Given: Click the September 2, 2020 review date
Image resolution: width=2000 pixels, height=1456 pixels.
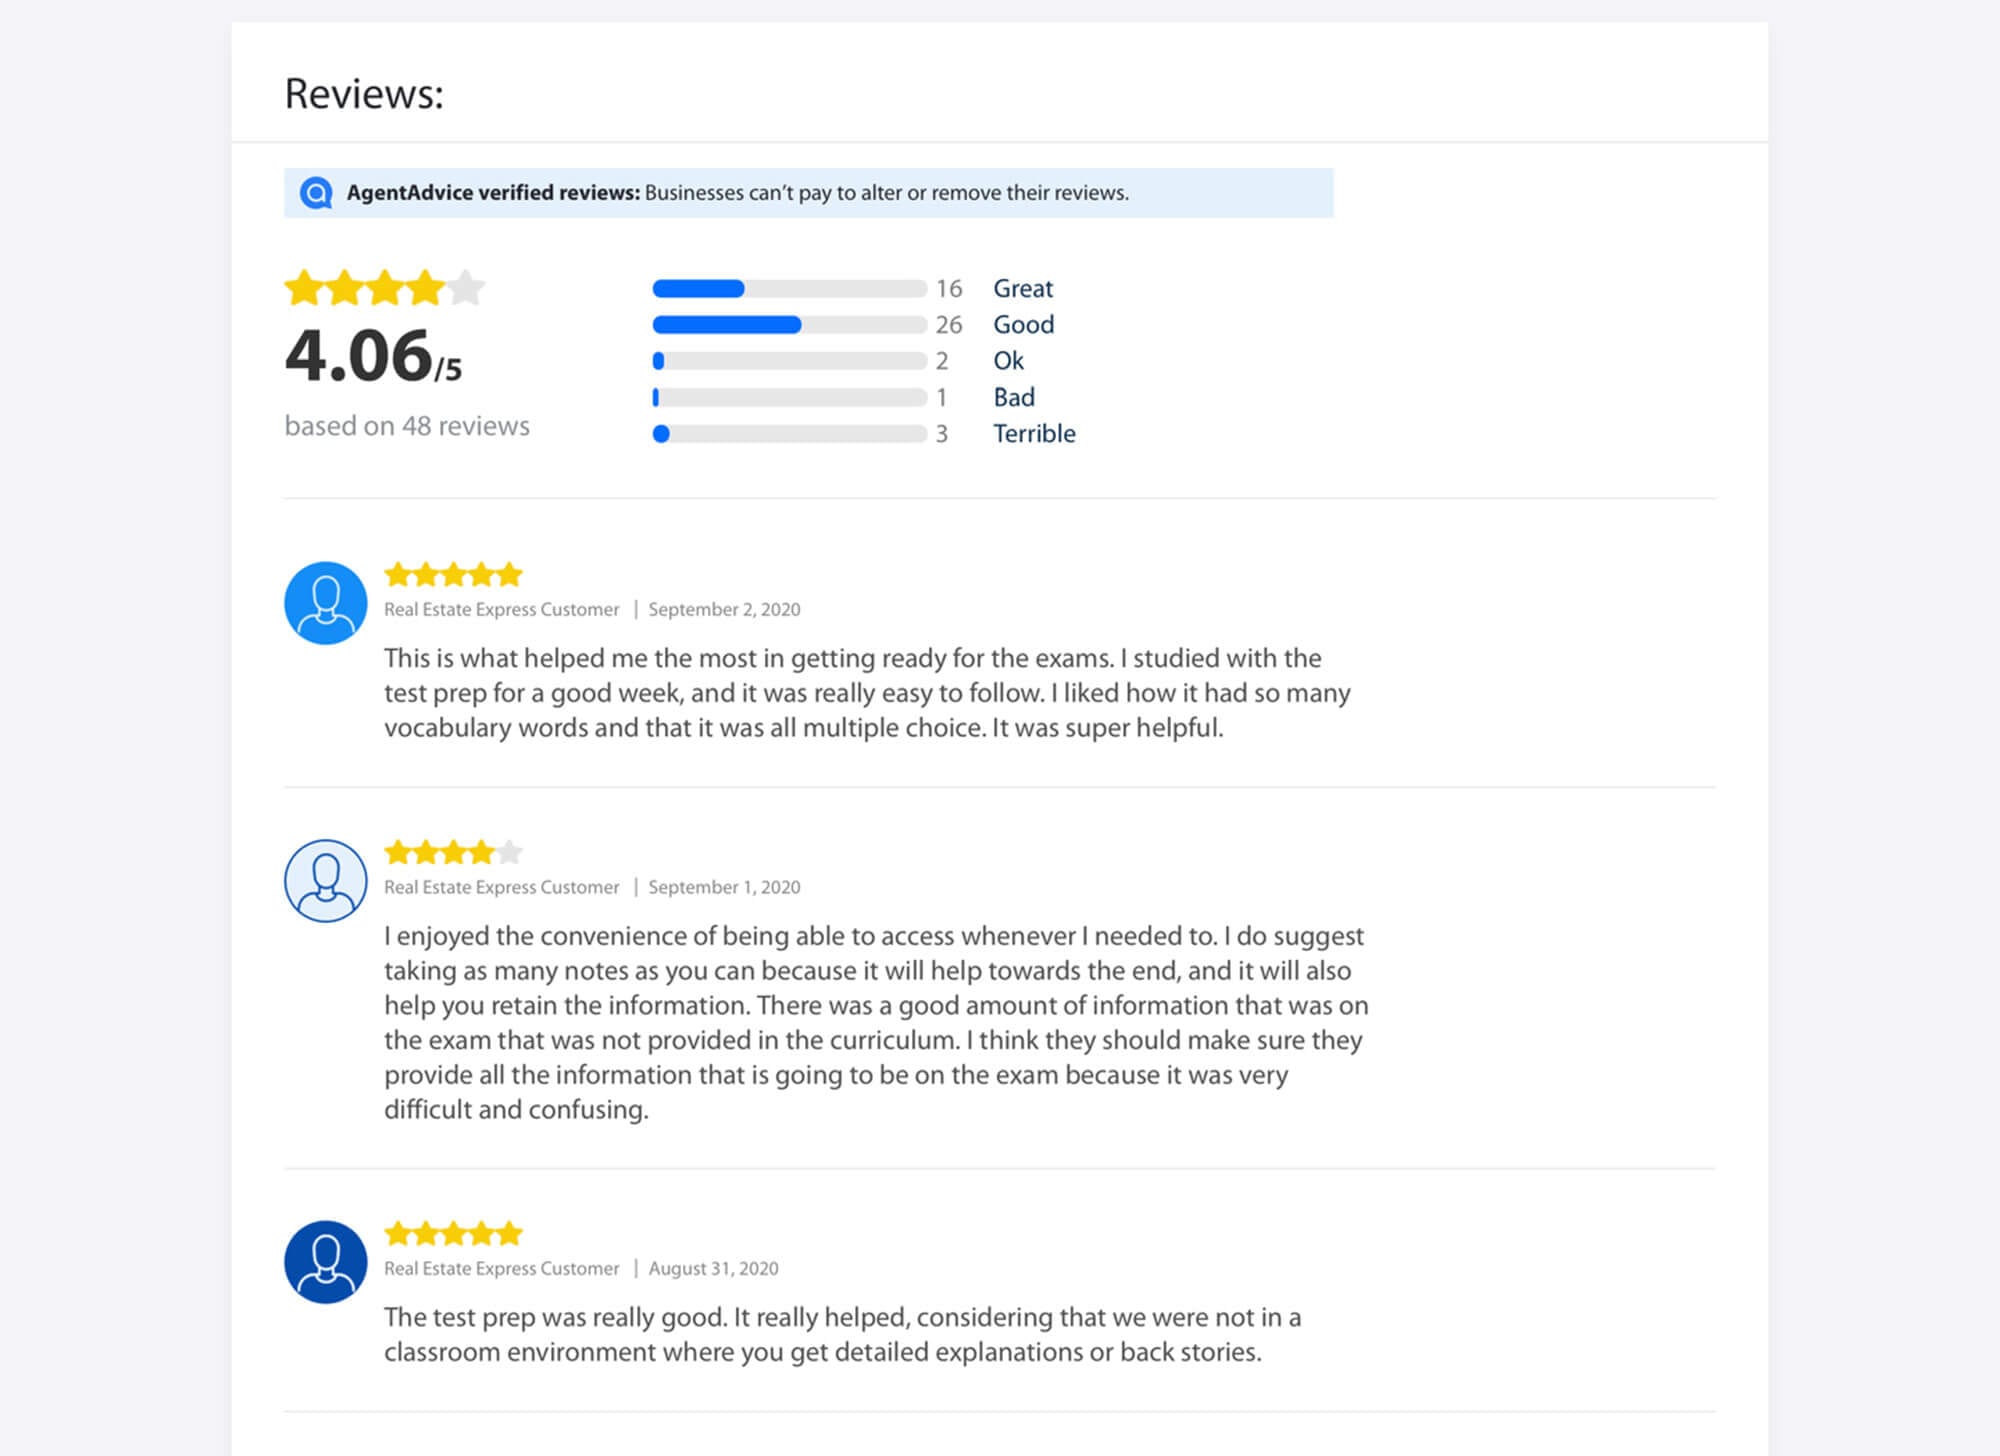Looking at the screenshot, I should coord(724,609).
